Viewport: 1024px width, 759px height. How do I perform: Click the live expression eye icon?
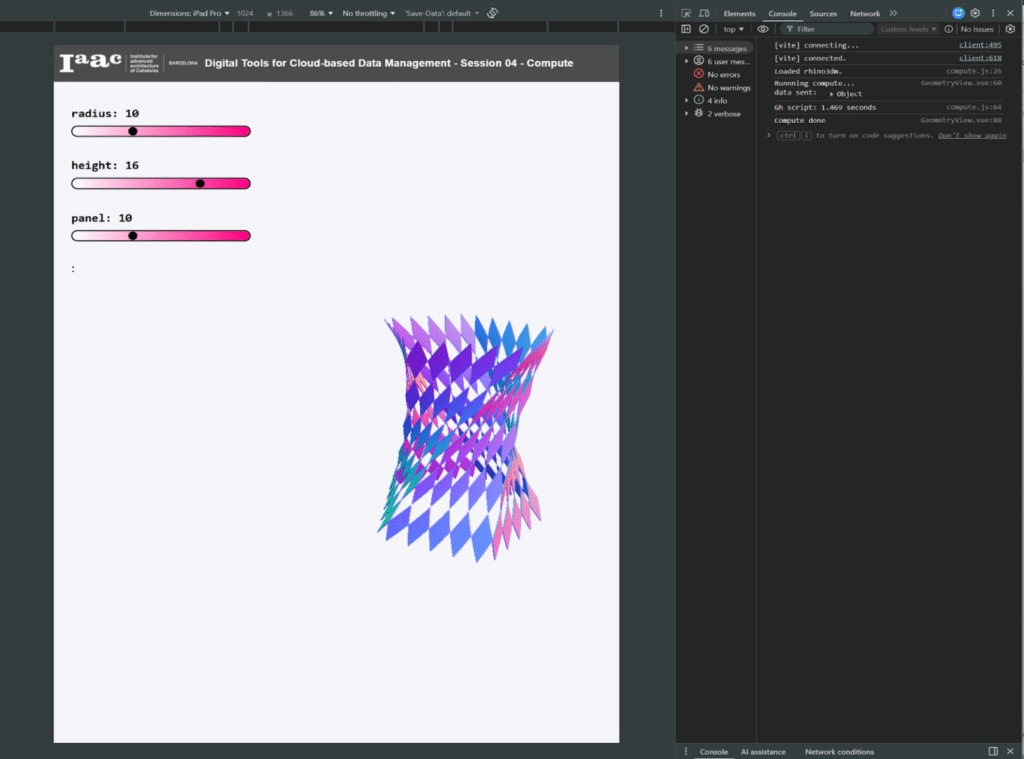pos(763,29)
